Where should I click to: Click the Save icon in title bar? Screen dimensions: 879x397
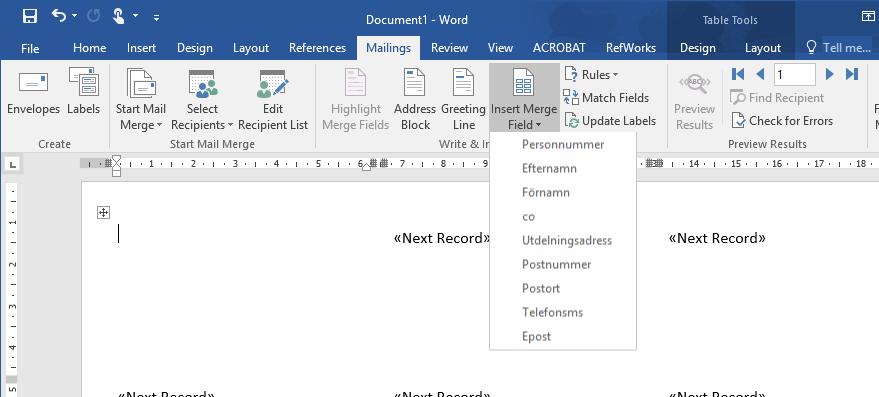point(30,16)
